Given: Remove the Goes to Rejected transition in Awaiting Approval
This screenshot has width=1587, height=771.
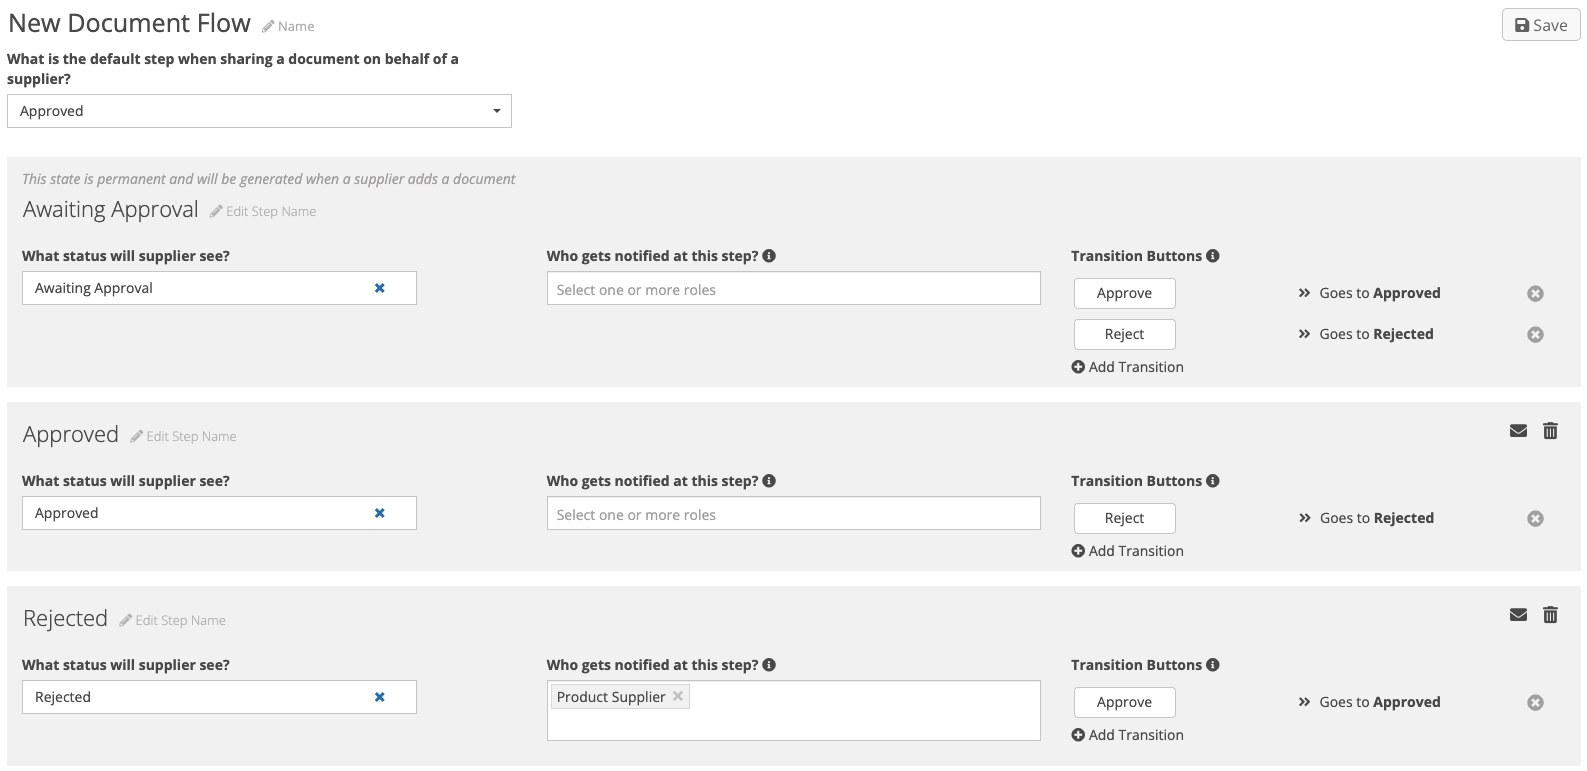Looking at the screenshot, I should coord(1535,334).
